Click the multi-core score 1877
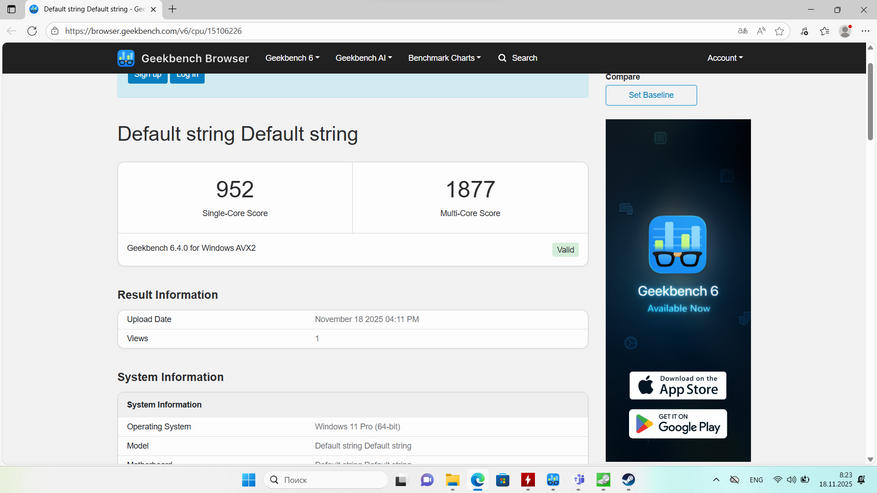Viewport: 877px width, 493px height. point(470,189)
